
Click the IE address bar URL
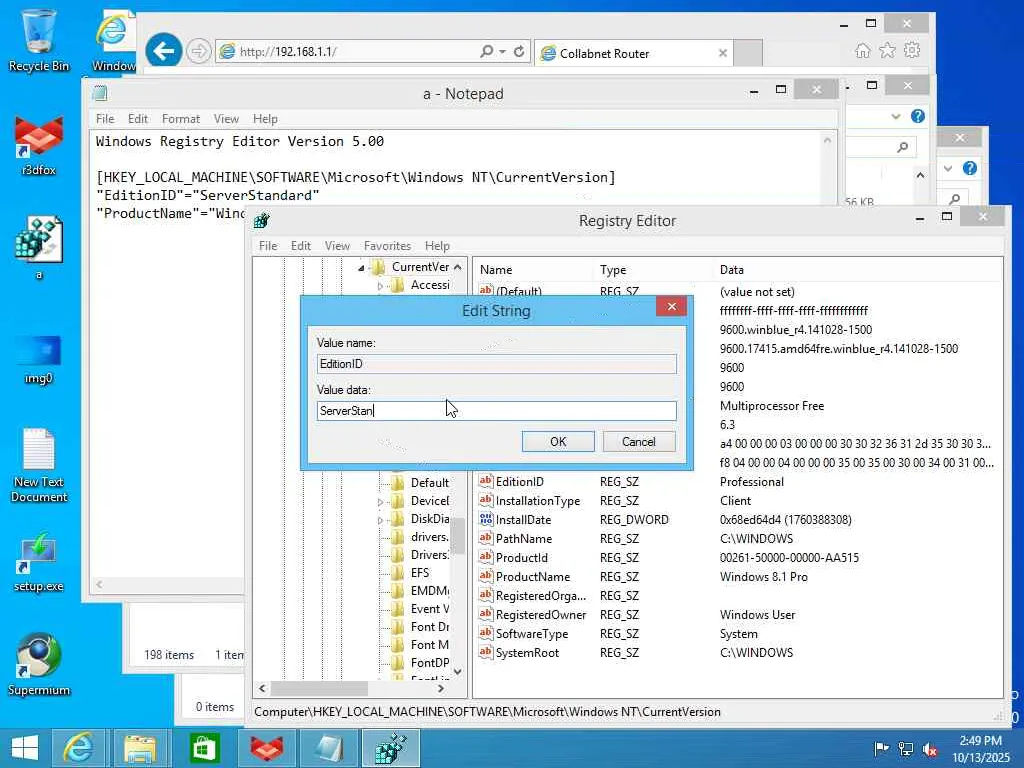287,52
